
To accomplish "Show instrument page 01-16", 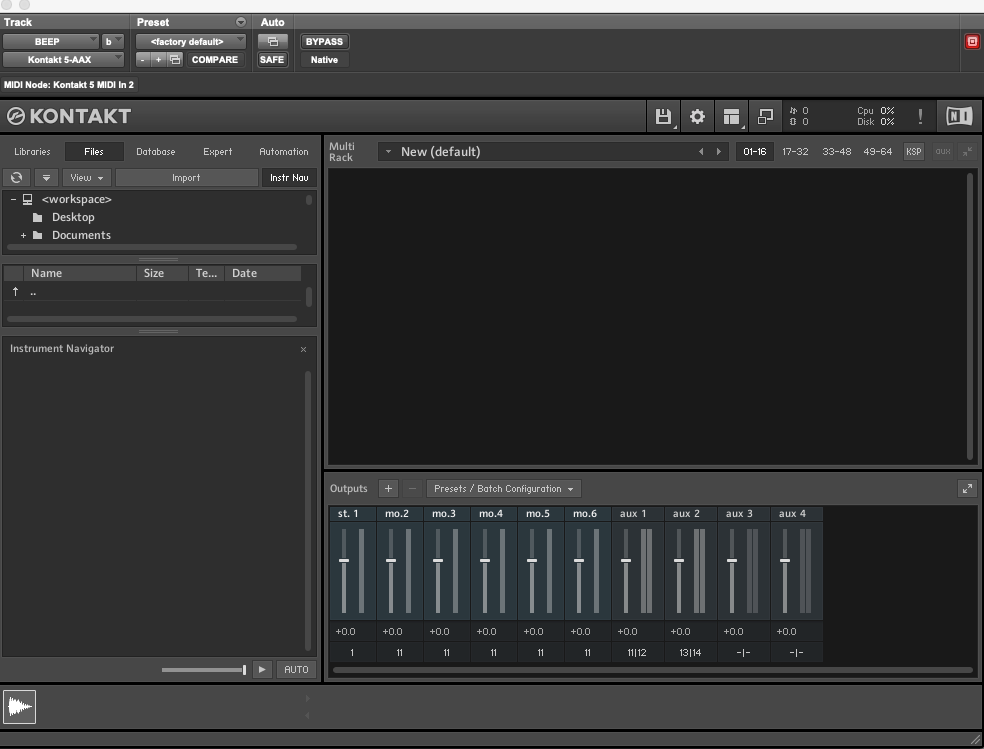I will pyautogui.click(x=754, y=152).
